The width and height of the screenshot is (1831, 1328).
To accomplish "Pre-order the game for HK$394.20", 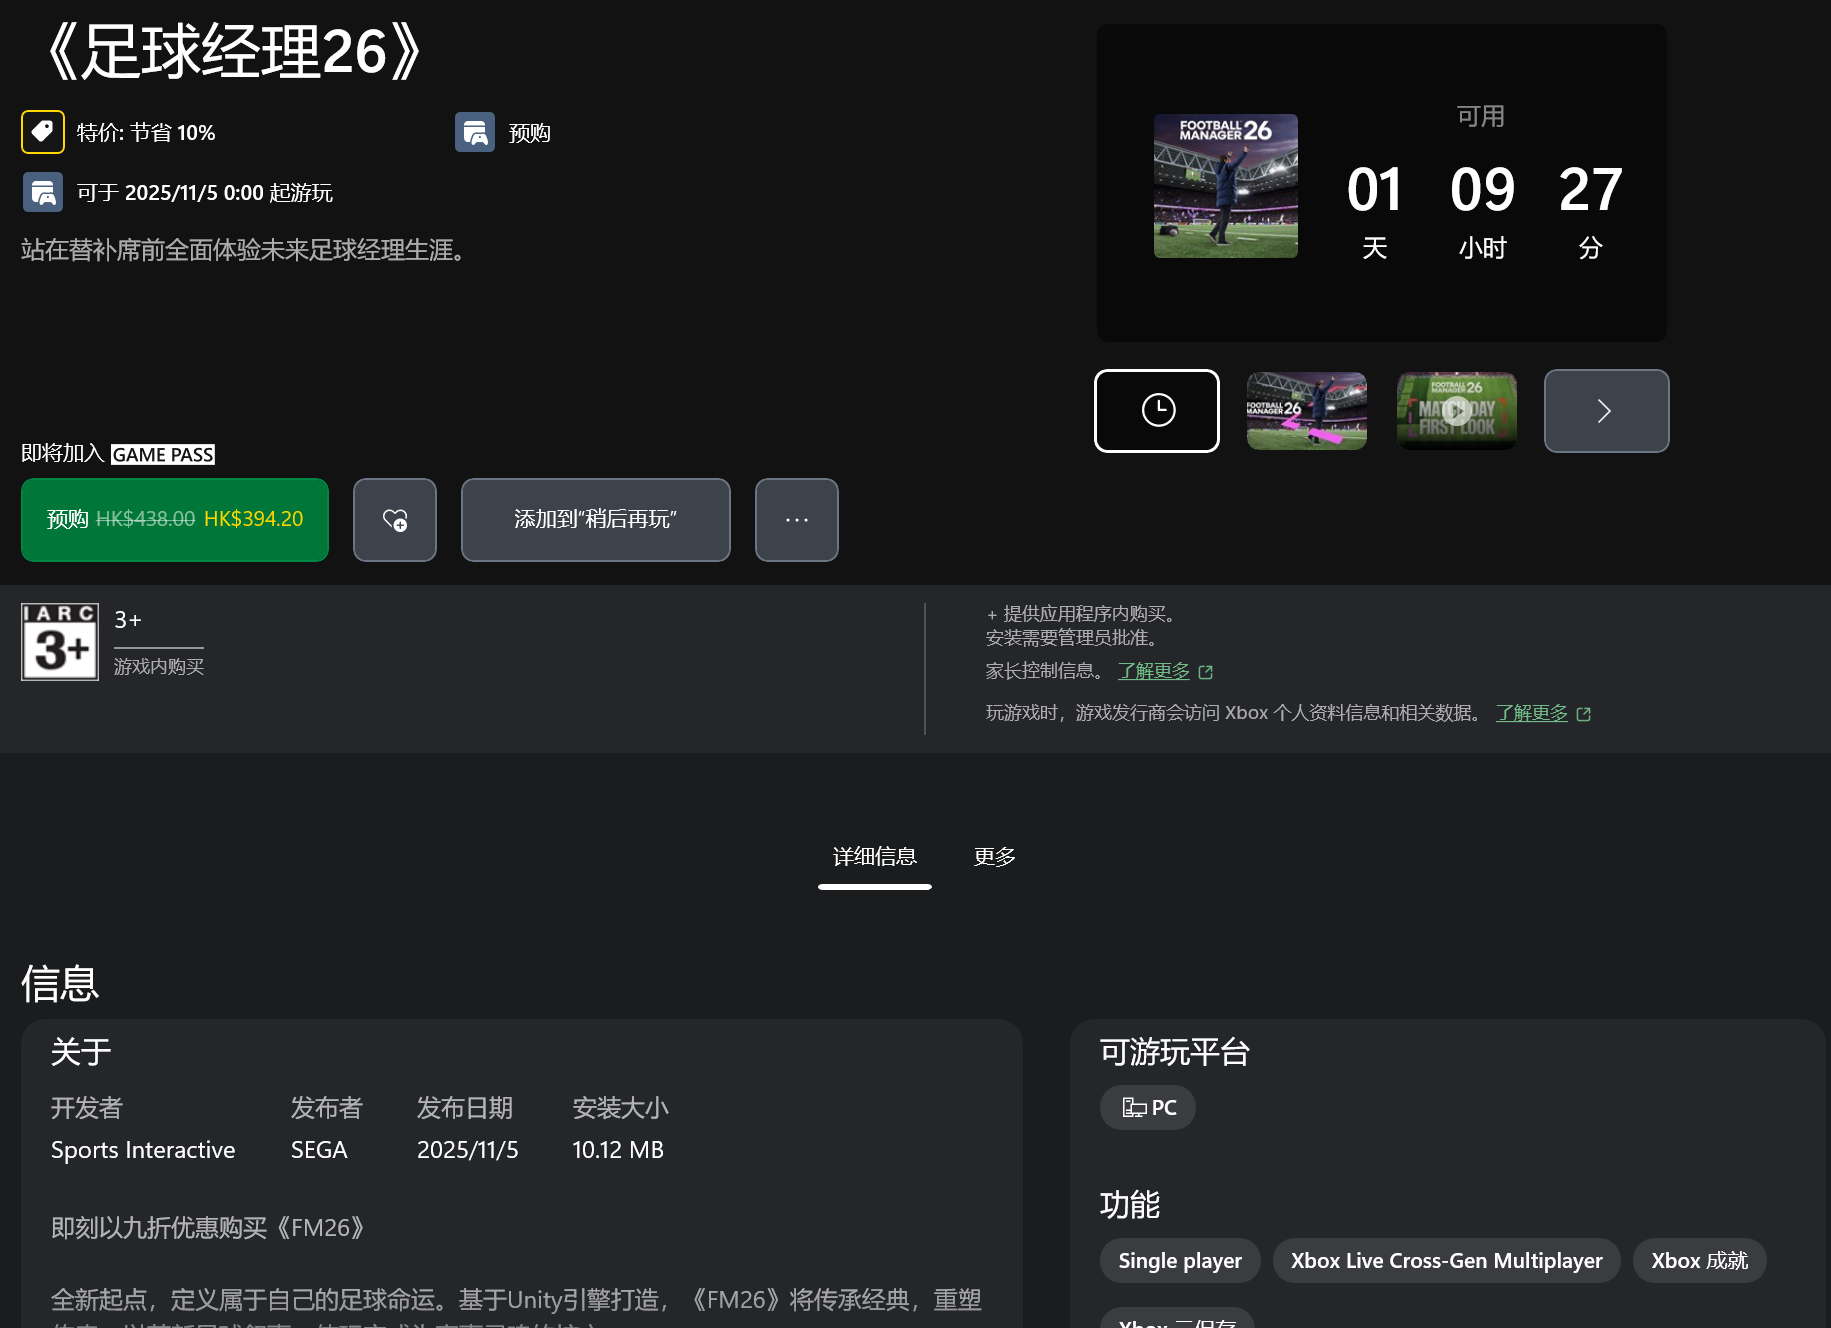I will point(175,520).
